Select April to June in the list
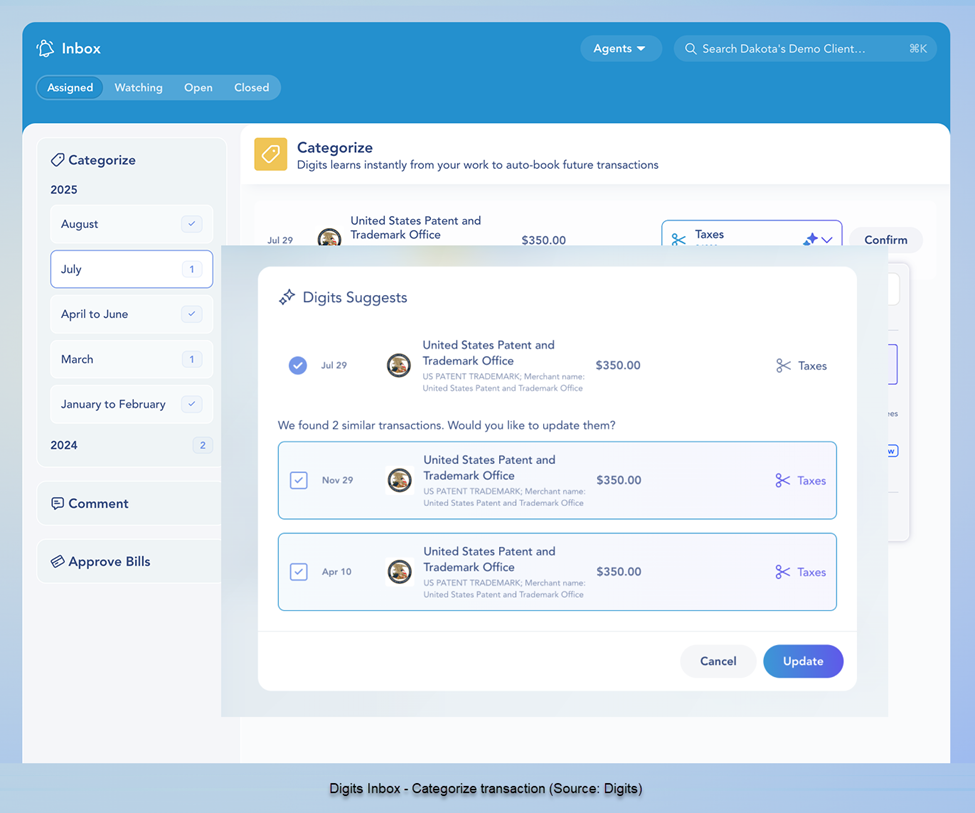This screenshot has height=813, width=975. coord(131,314)
